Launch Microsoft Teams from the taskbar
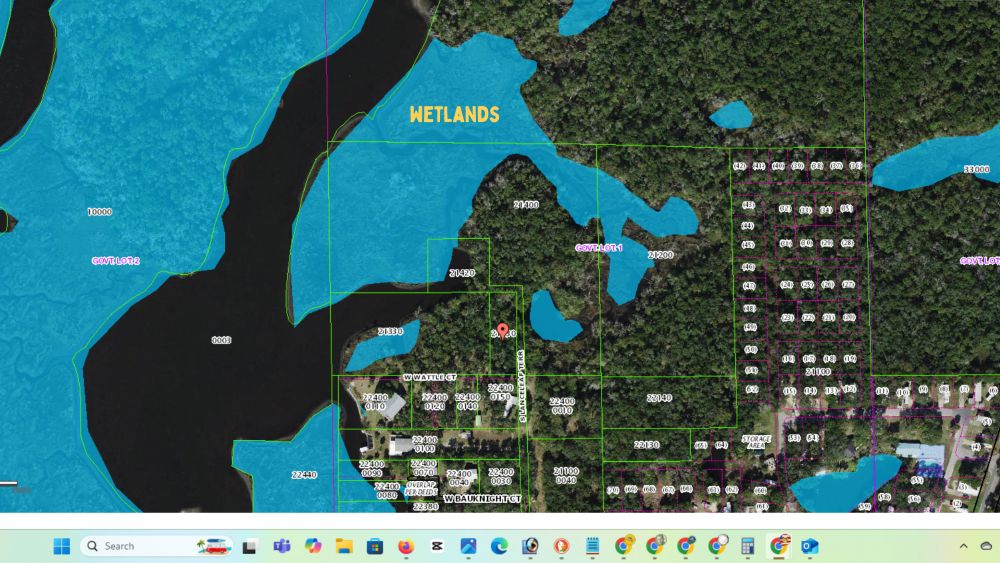The height and width of the screenshot is (563, 1000). (282, 546)
